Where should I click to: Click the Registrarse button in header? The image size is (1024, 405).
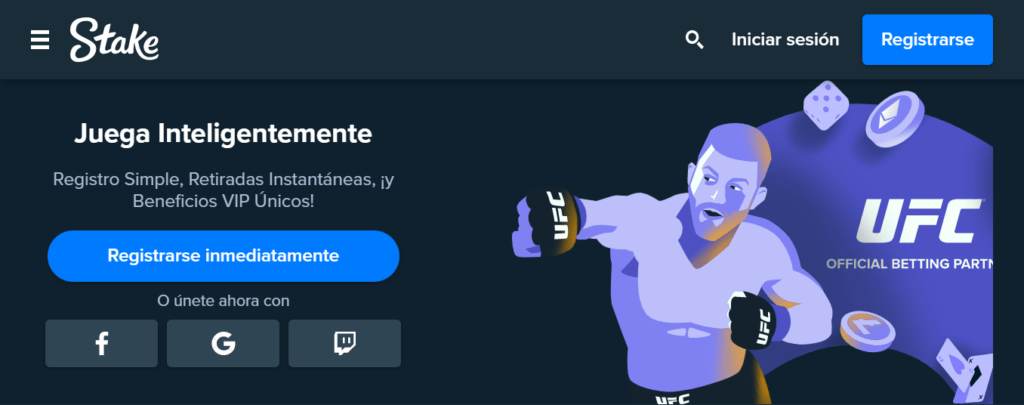[x=927, y=40]
